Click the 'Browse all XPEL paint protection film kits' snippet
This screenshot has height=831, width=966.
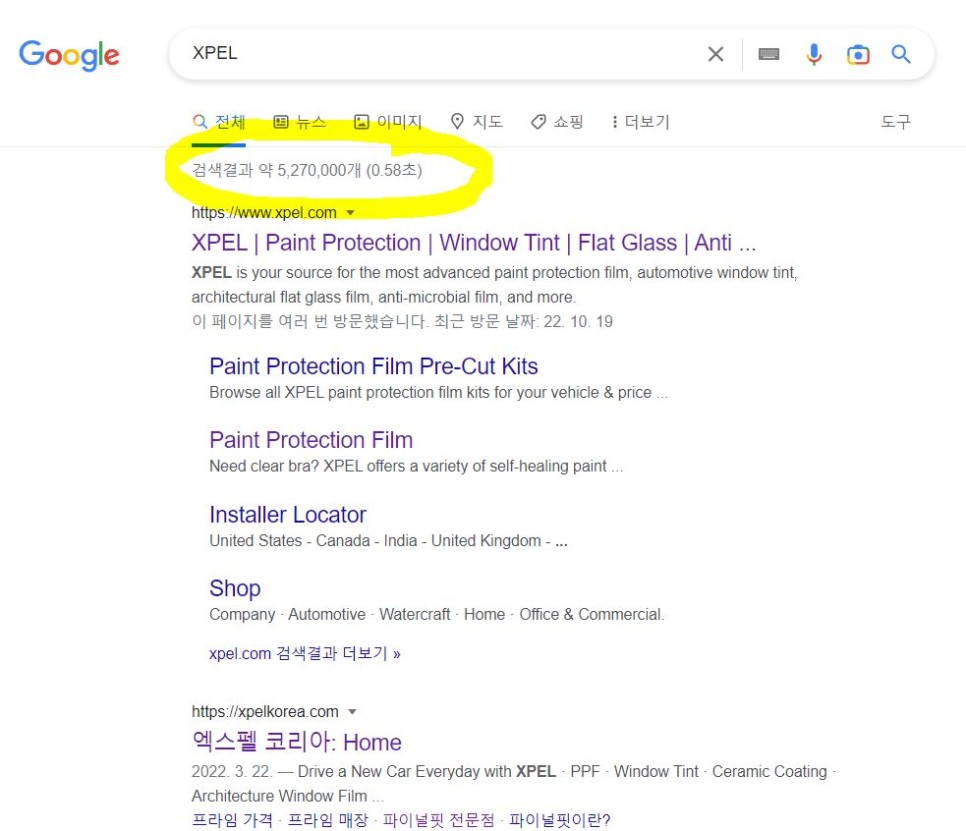point(439,392)
